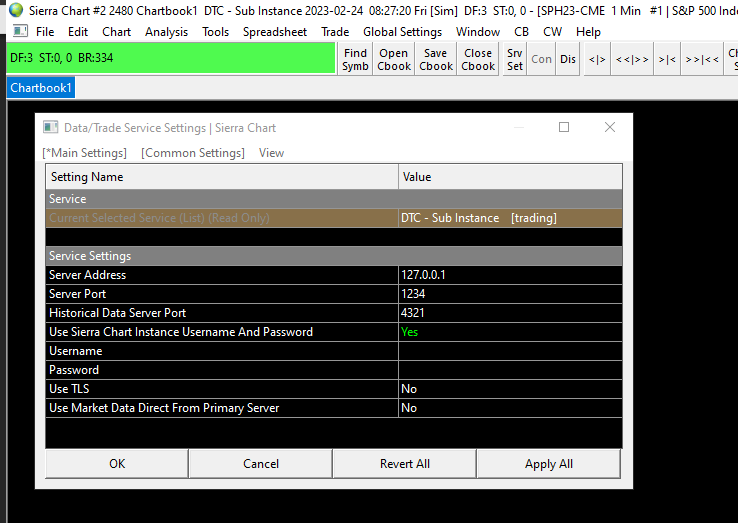738x523 pixels.
Task: Click the >|< toolbar button
Action: [667, 59]
